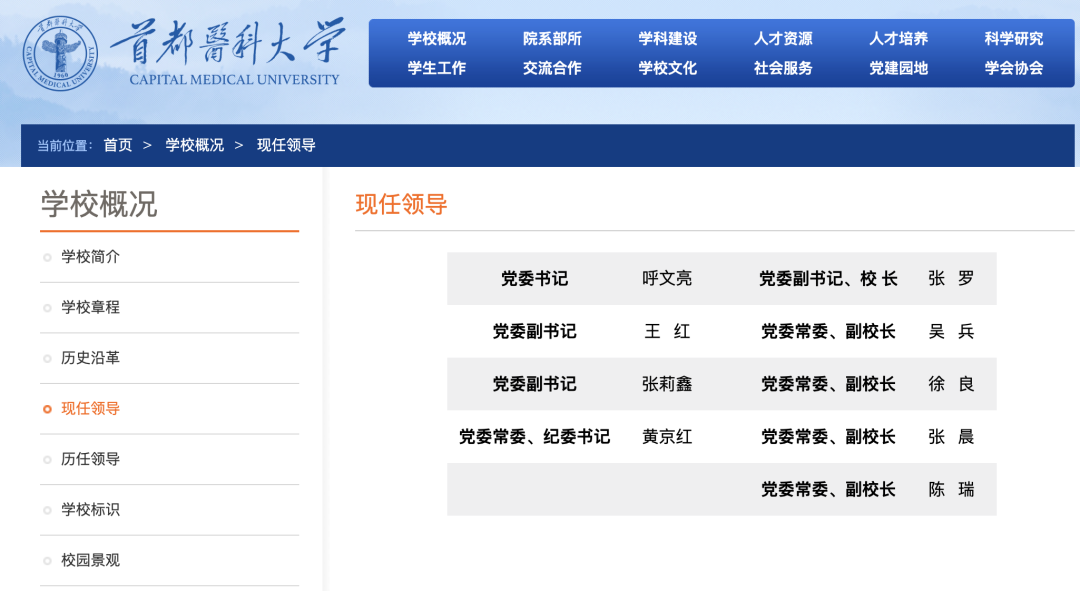
Task: Open 学校标识 in the sidebar
Action: click(x=90, y=510)
